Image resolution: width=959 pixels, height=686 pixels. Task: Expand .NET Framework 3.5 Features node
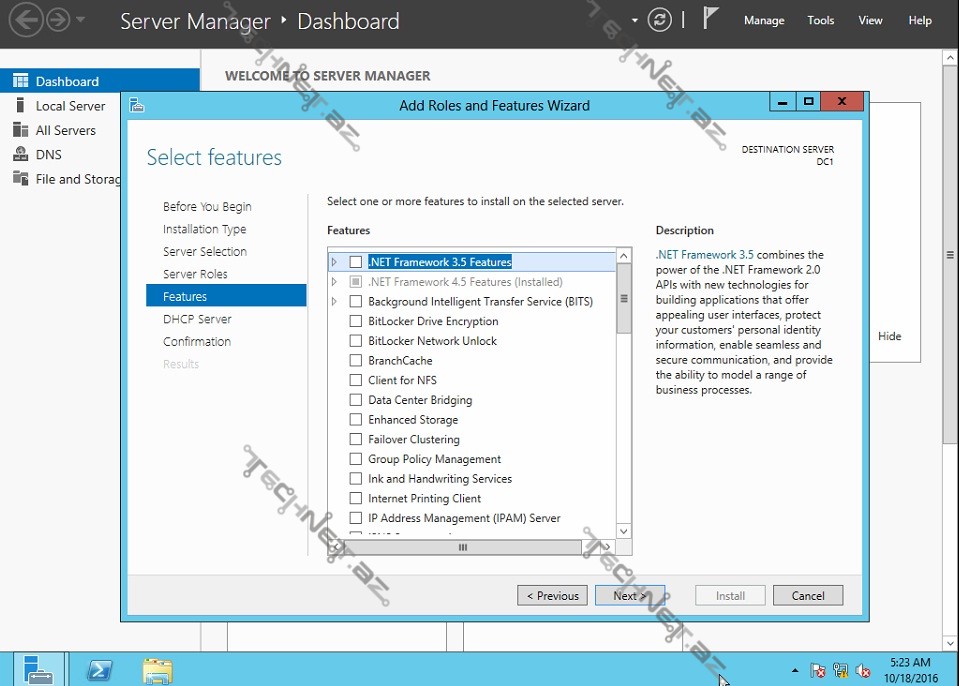335,262
